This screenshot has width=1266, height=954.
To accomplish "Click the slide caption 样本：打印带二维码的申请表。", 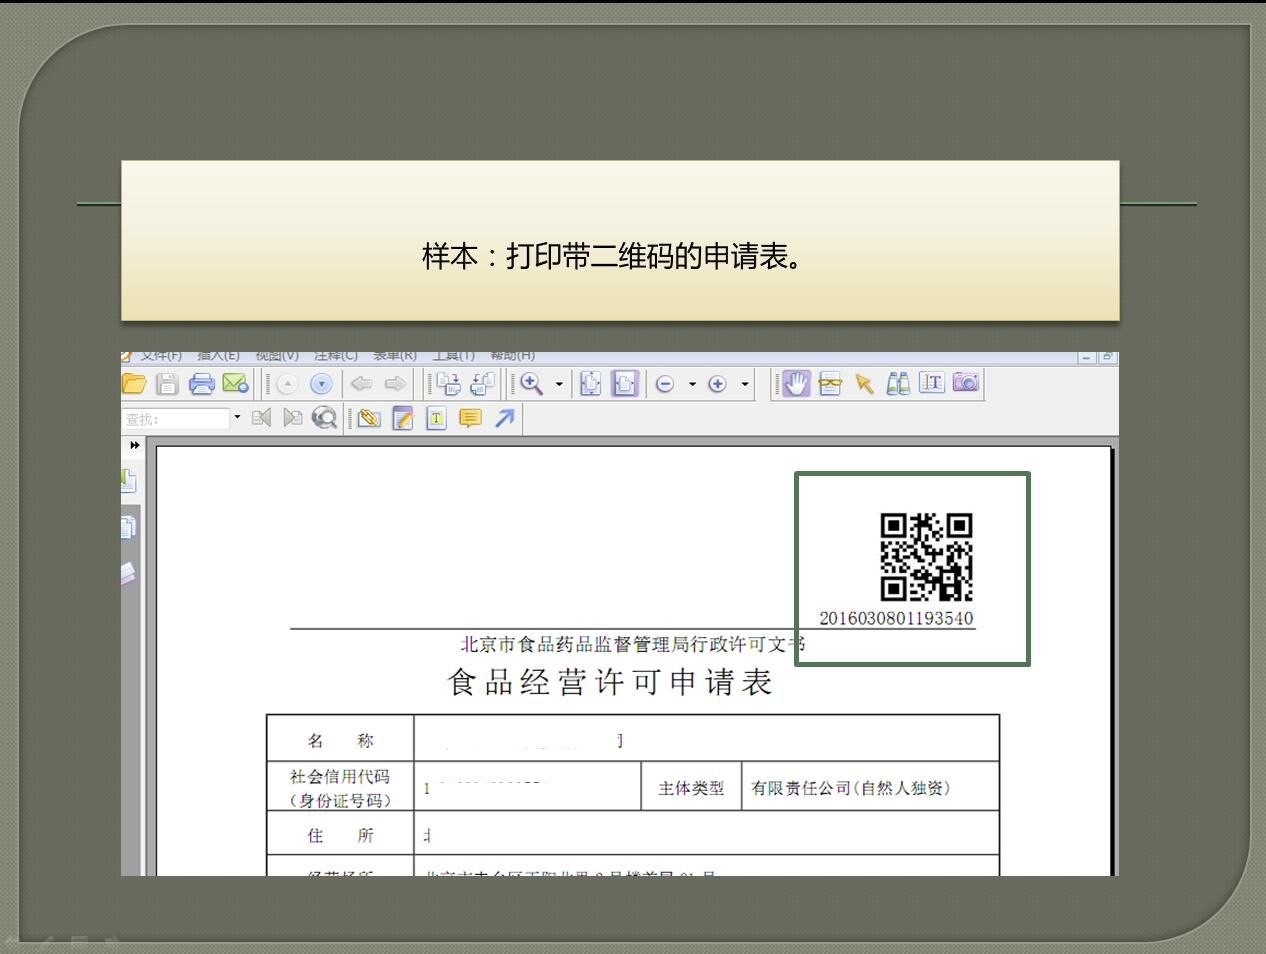I will [615, 256].
